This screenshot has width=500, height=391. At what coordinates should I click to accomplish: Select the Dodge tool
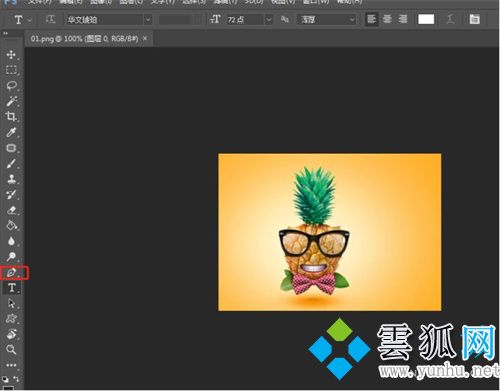click(x=11, y=257)
